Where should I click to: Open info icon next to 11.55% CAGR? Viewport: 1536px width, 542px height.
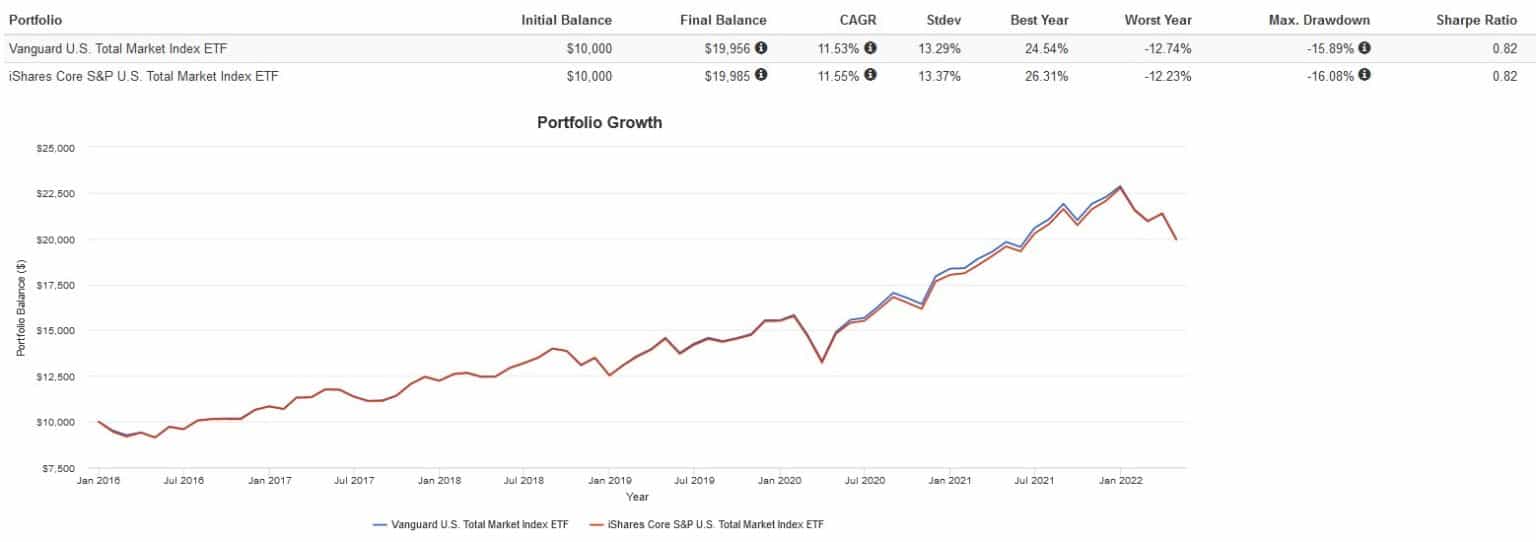coord(871,75)
